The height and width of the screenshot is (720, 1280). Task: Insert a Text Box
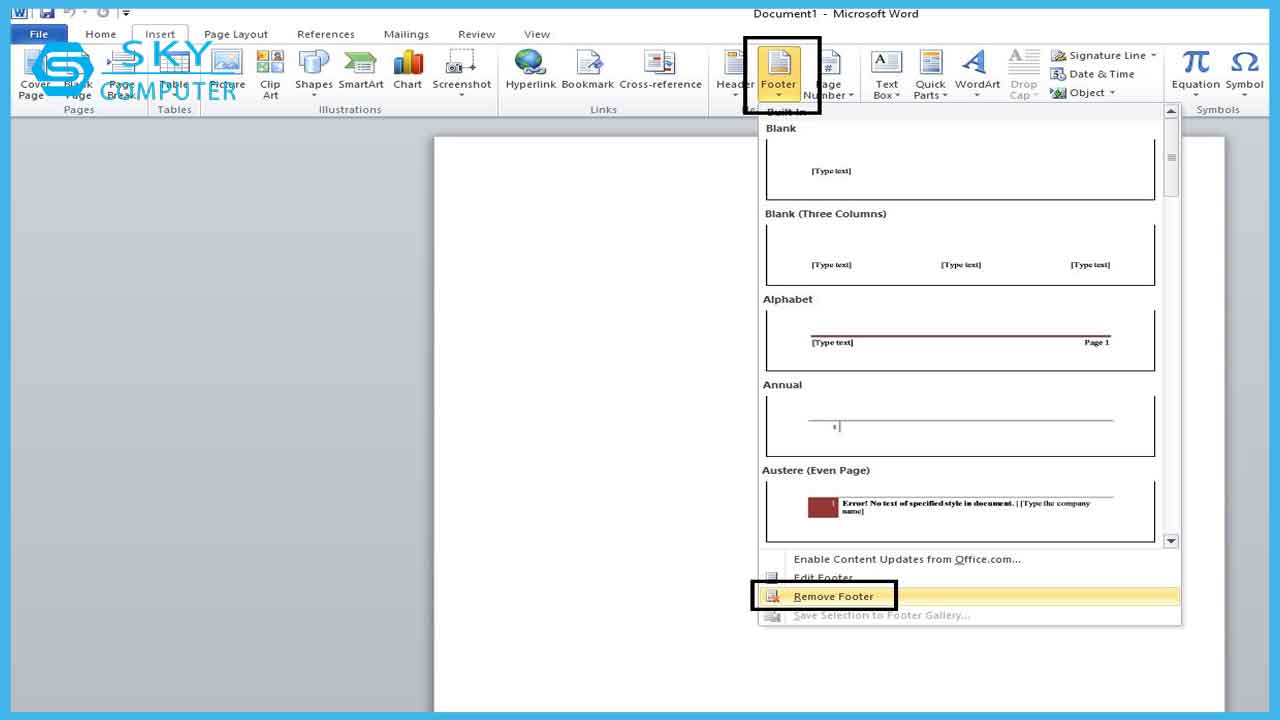pyautogui.click(x=886, y=74)
